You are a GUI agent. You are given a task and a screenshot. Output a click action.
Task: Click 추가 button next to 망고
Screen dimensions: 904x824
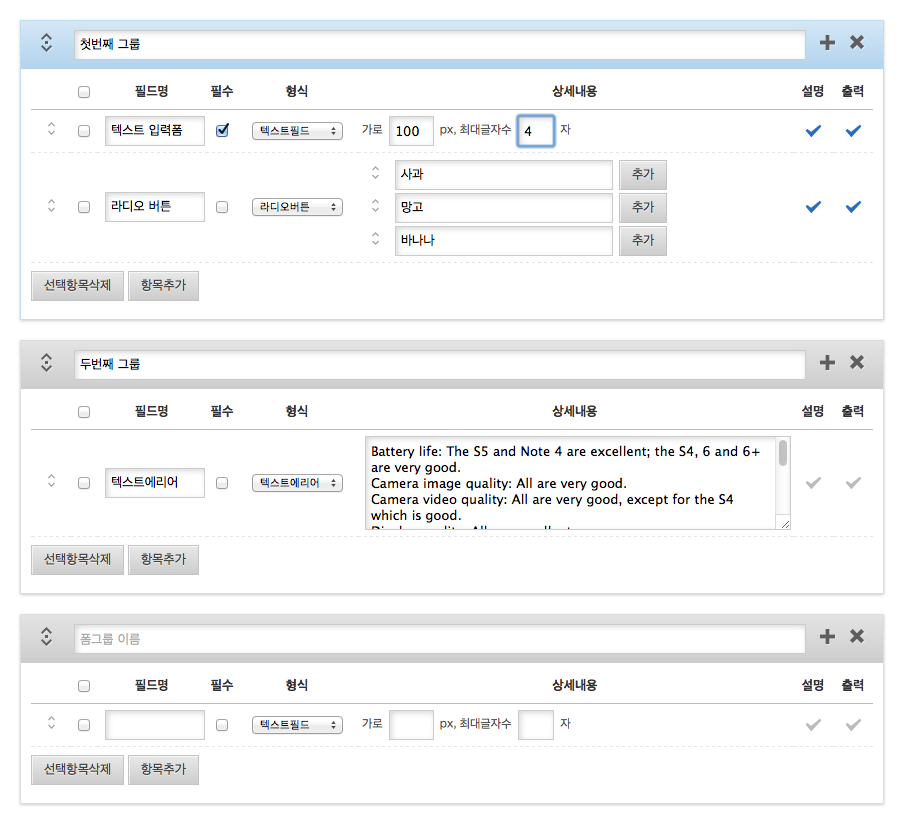[642, 208]
